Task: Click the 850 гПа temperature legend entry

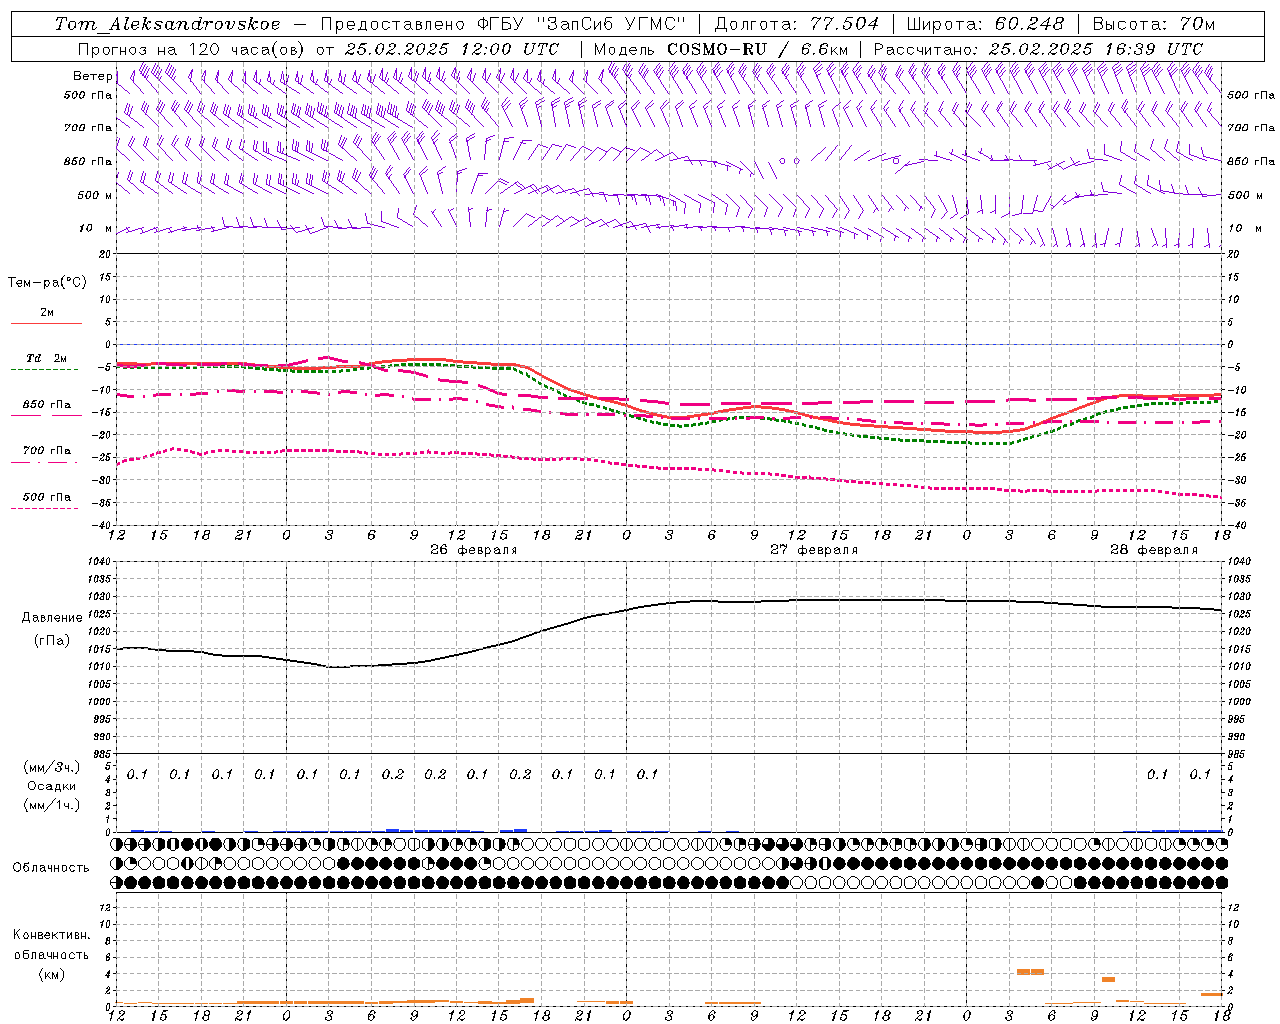Action: (47, 405)
